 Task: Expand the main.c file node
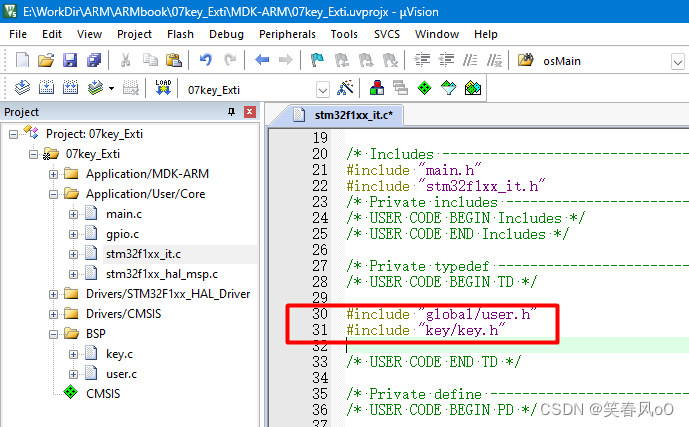tap(73, 214)
